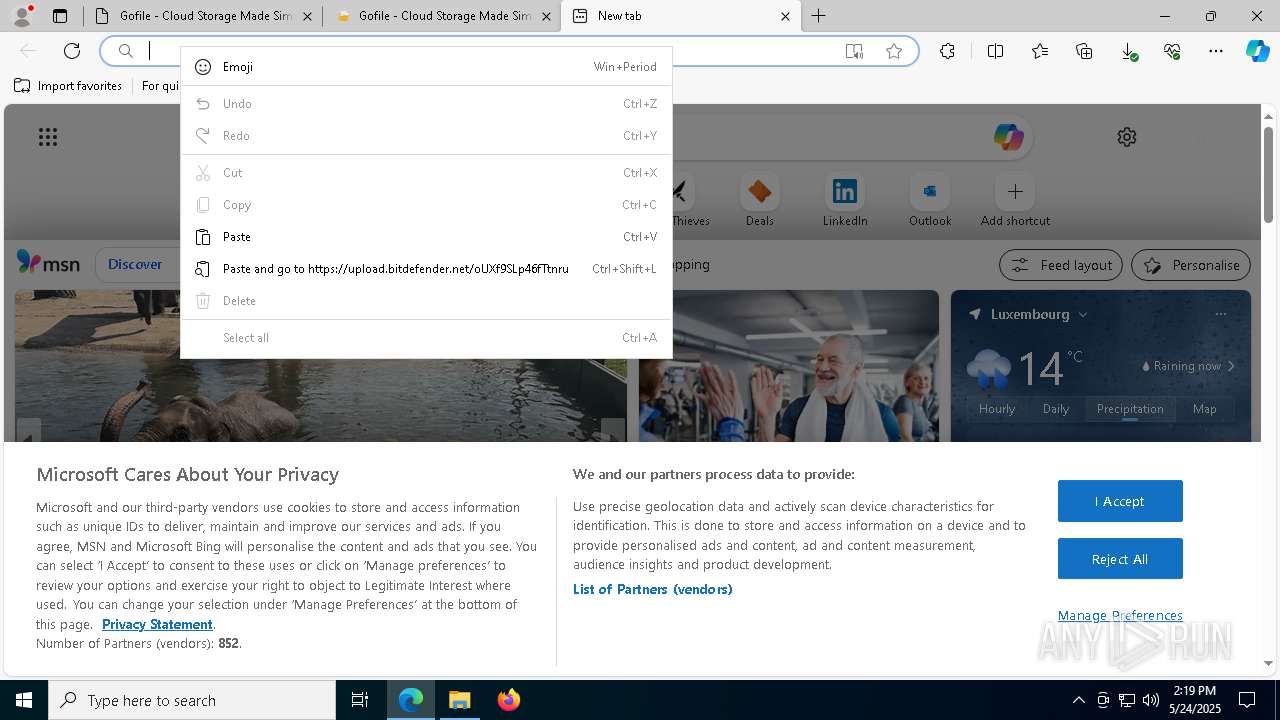Open Extensions puzzle icon
1280x720 pixels.
(948, 51)
